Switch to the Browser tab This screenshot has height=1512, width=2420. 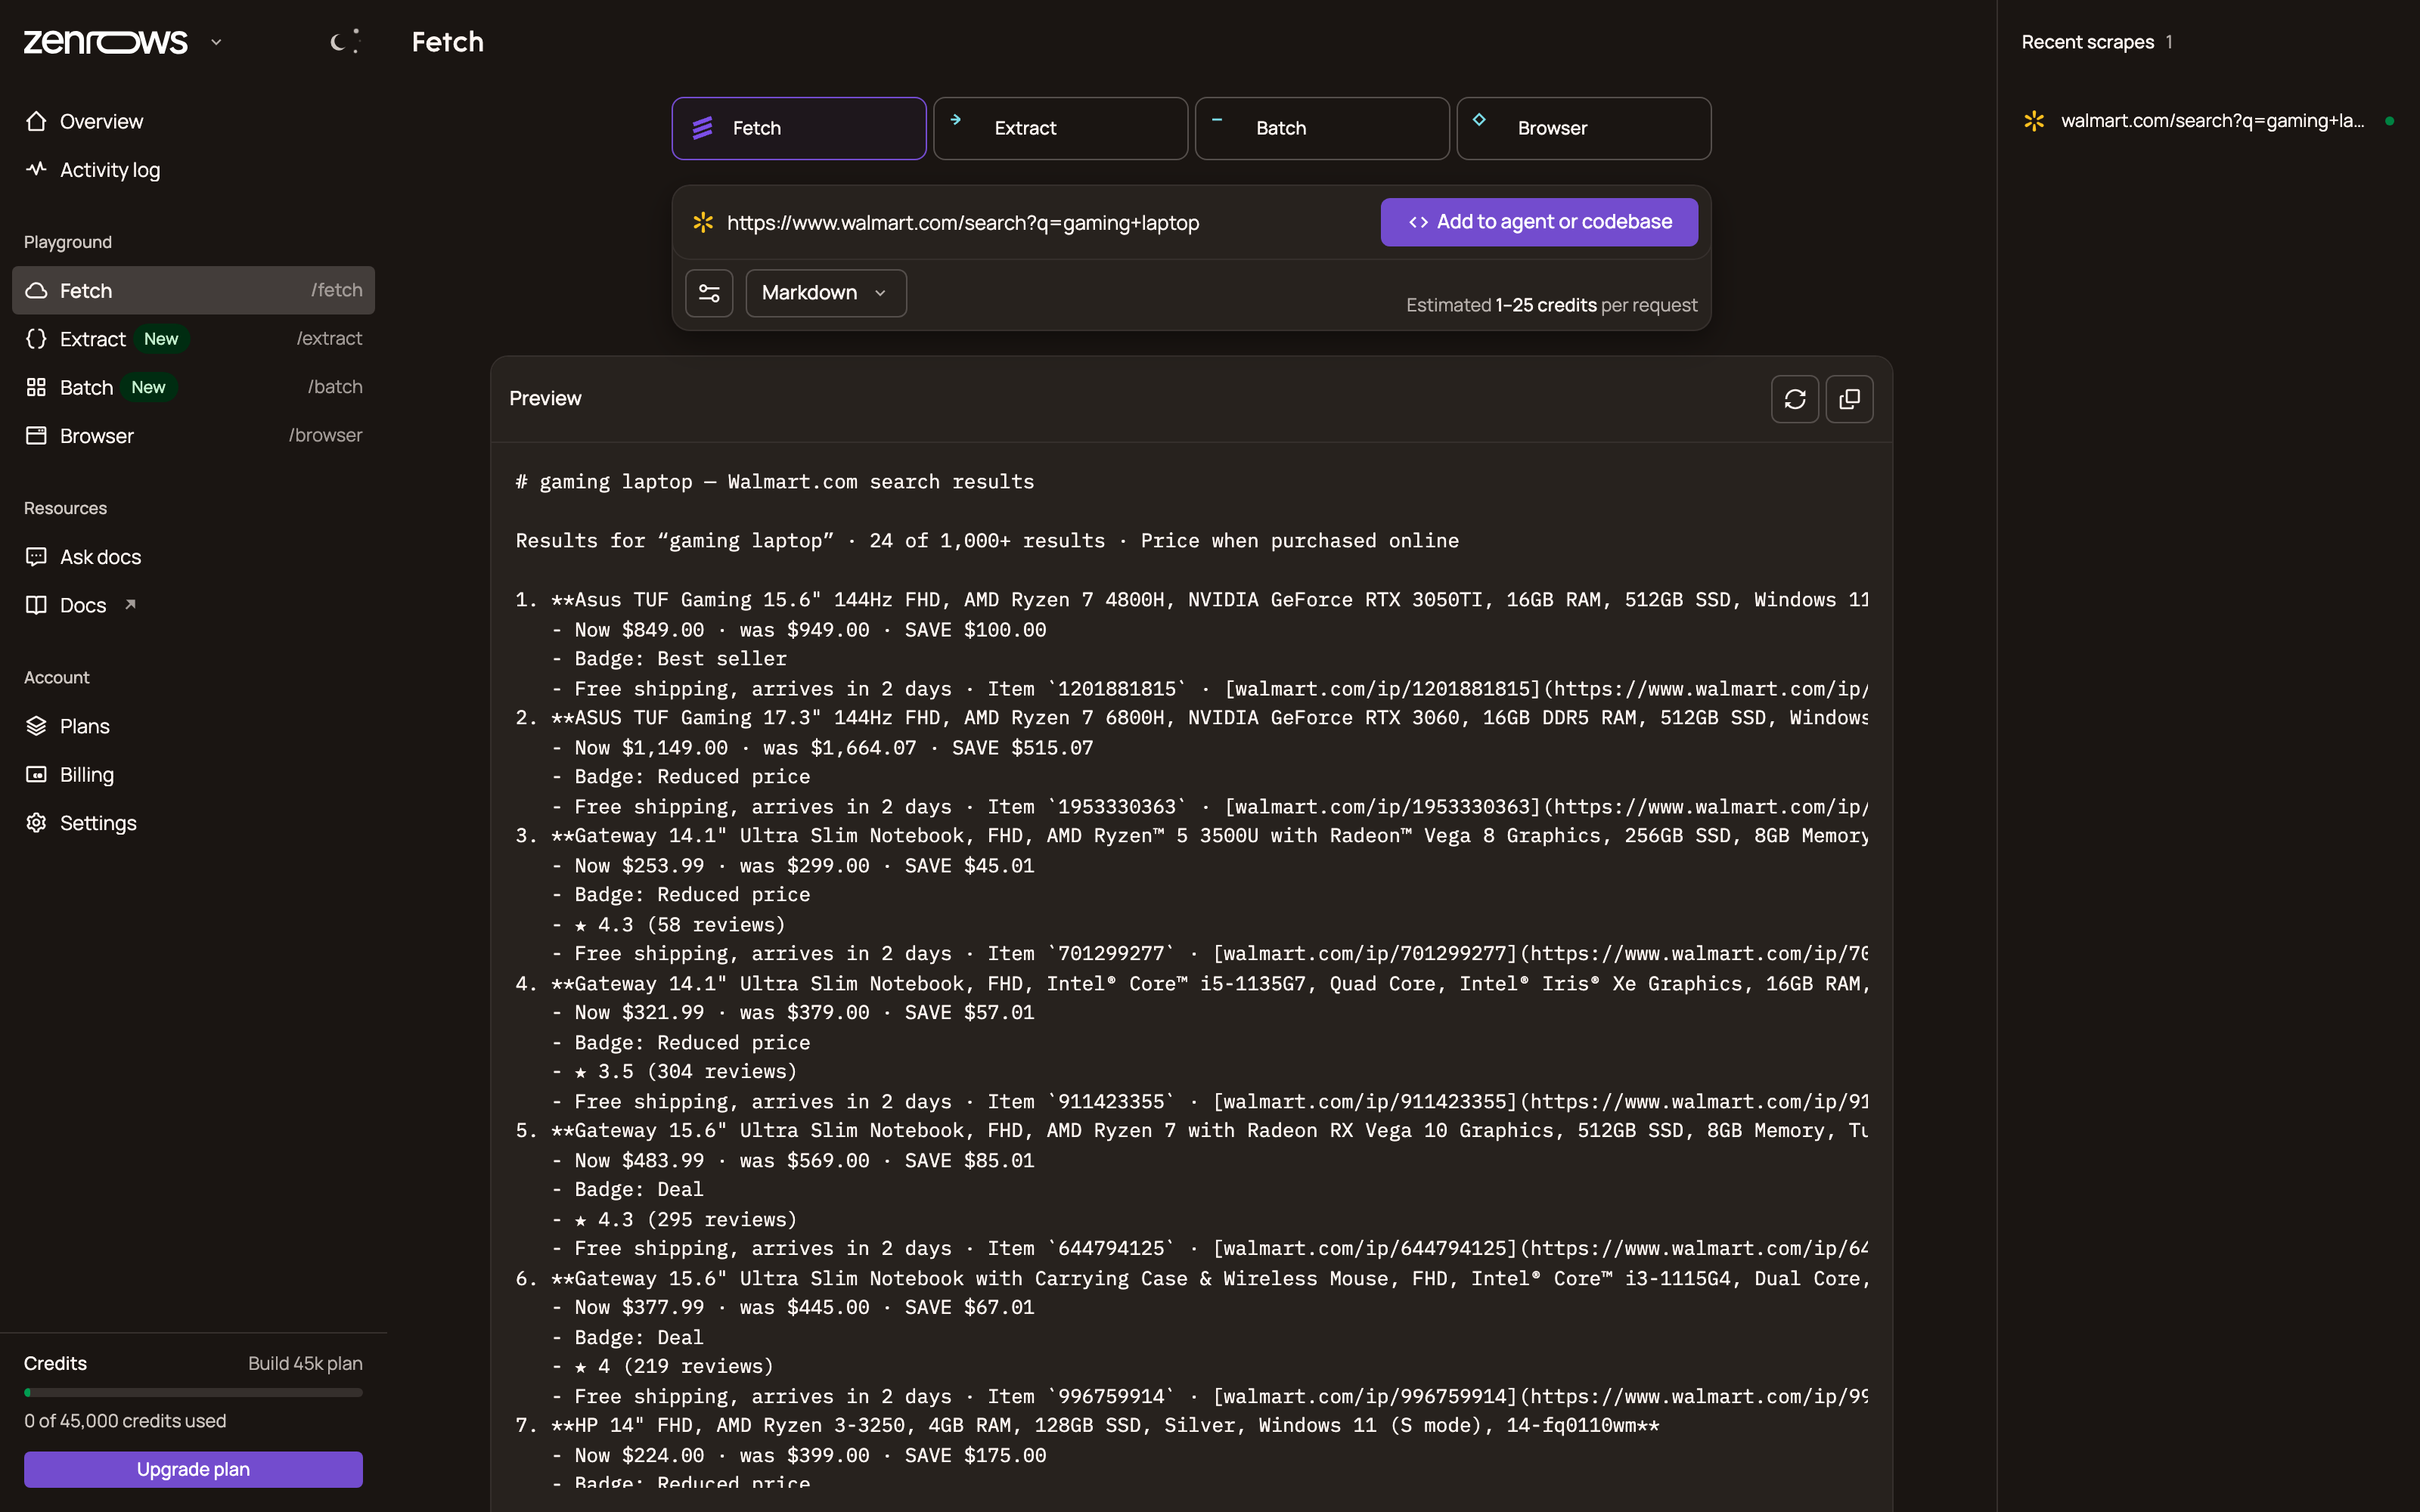click(1583, 128)
